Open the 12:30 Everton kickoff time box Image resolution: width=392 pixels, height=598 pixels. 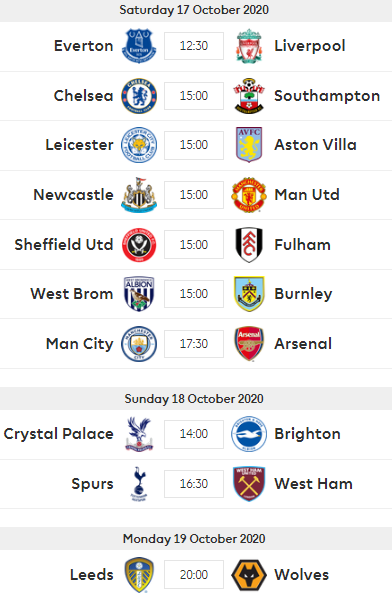pyautogui.click(x=194, y=46)
